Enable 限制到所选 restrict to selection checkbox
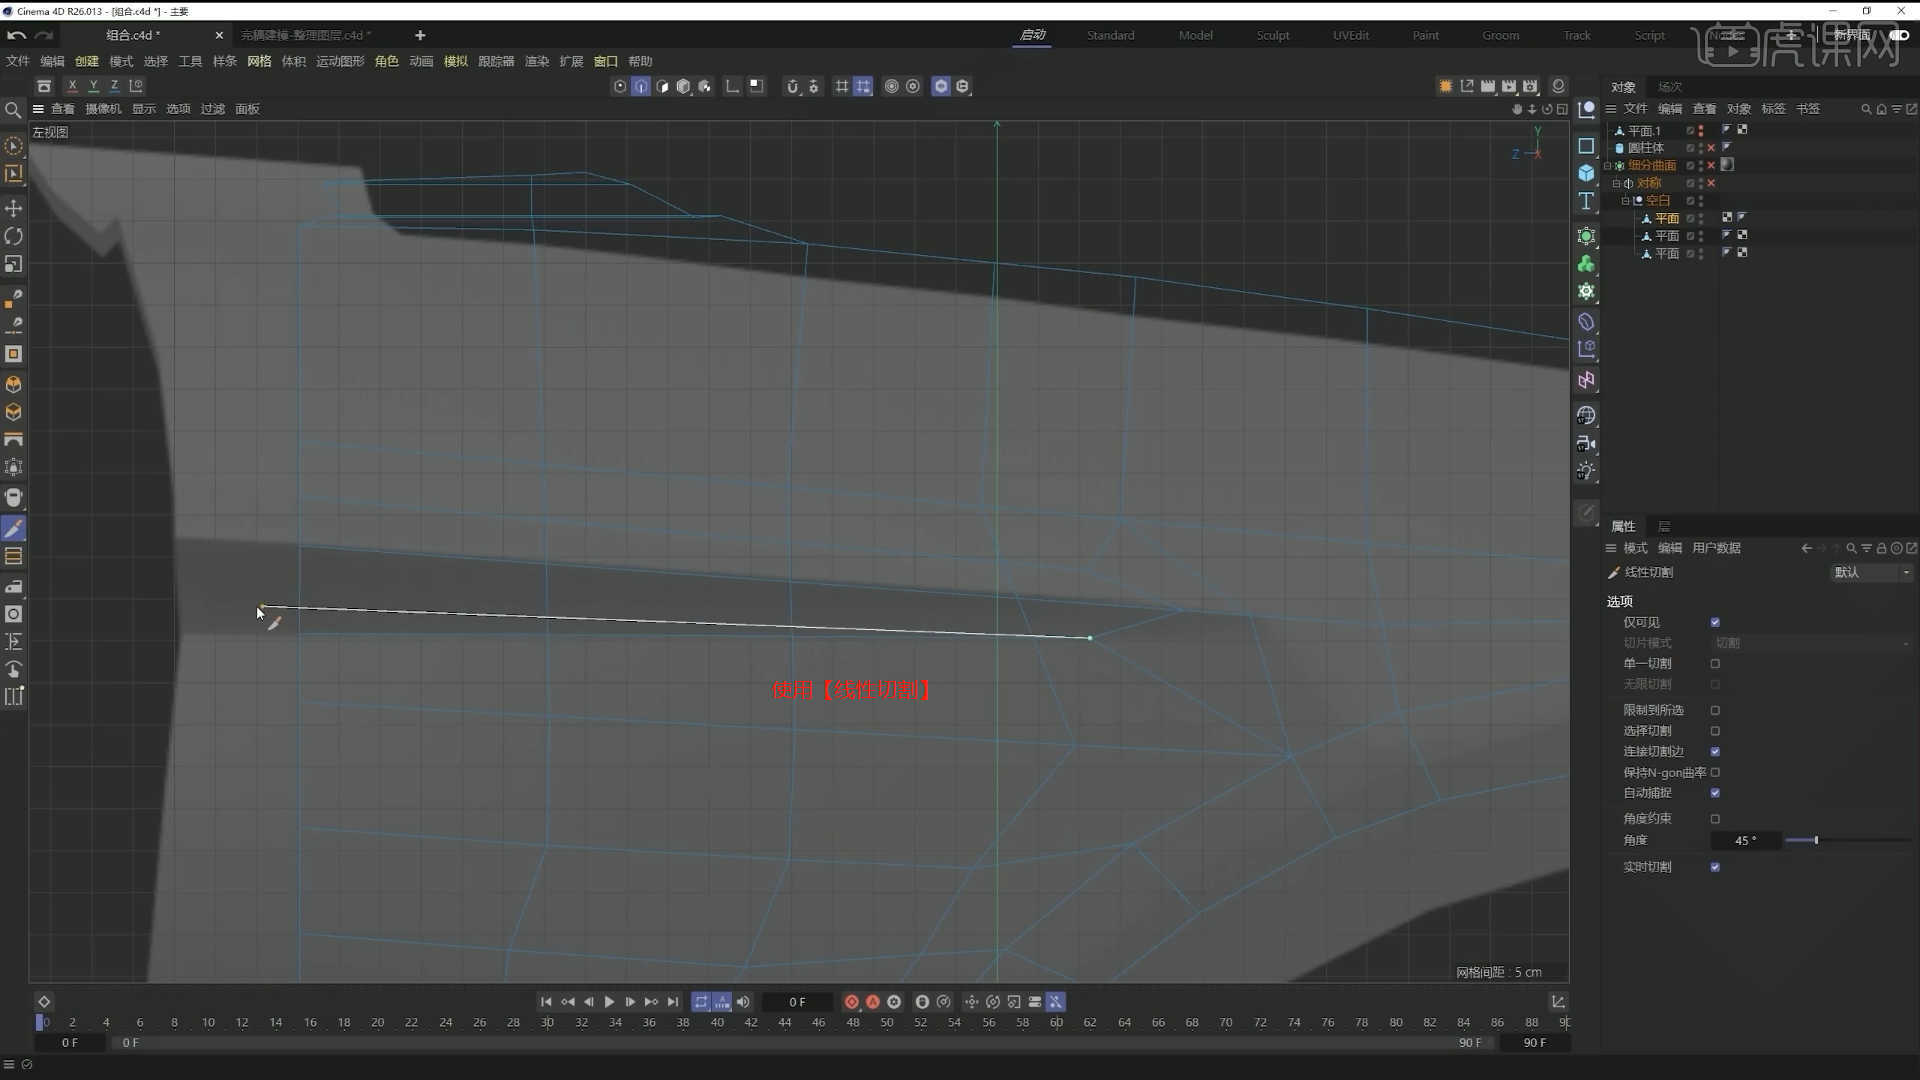Image resolution: width=1920 pixels, height=1080 pixels. [1715, 711]
